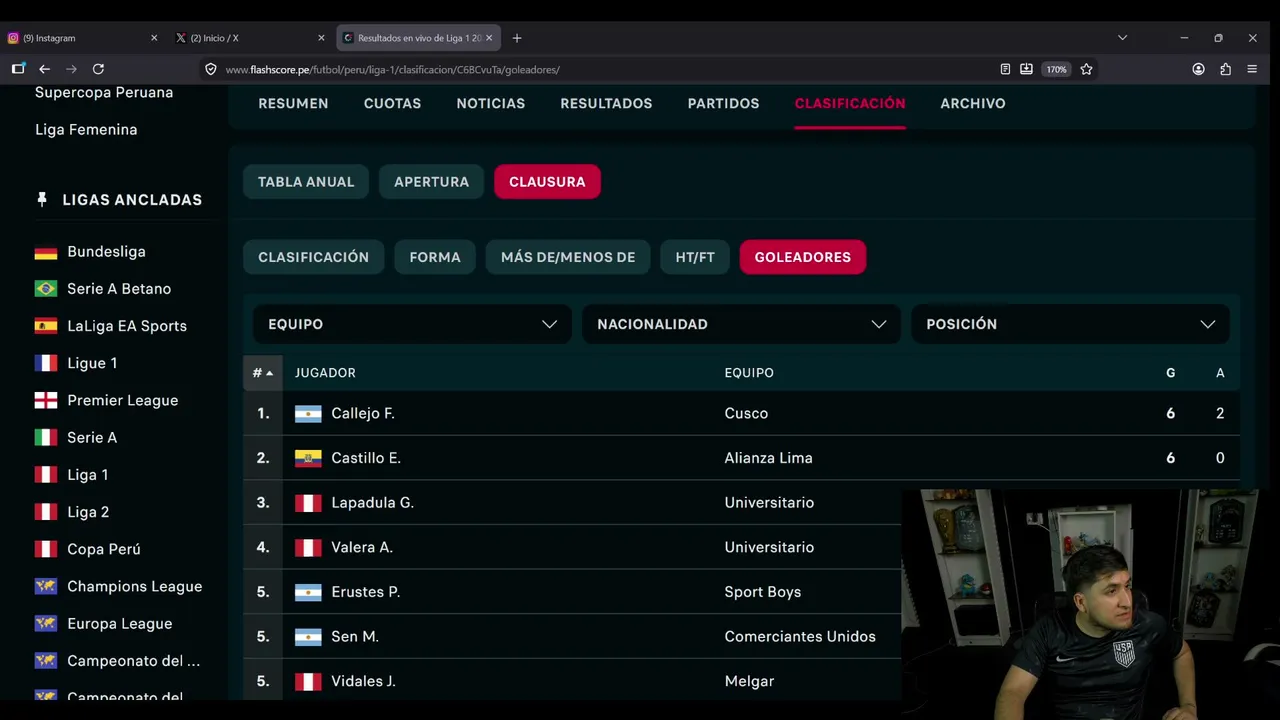Click the French flag beside Ligue 1

46,363
